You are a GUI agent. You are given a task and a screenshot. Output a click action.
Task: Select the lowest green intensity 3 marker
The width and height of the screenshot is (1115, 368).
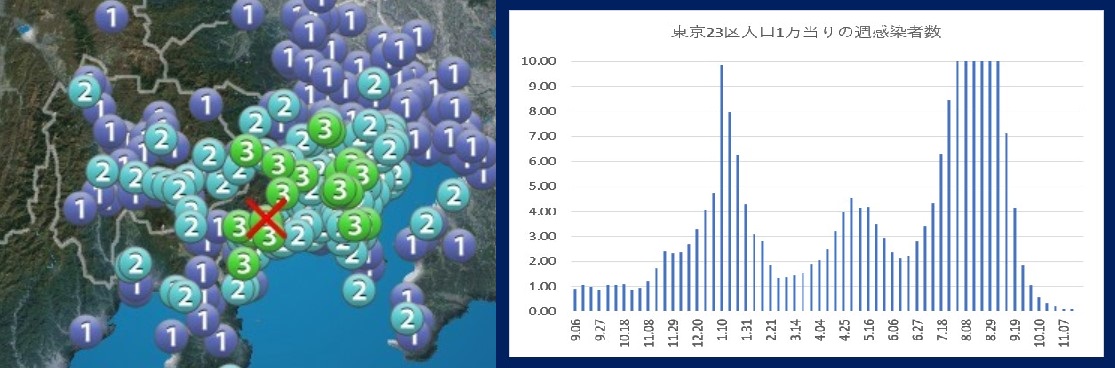[245, 264]
